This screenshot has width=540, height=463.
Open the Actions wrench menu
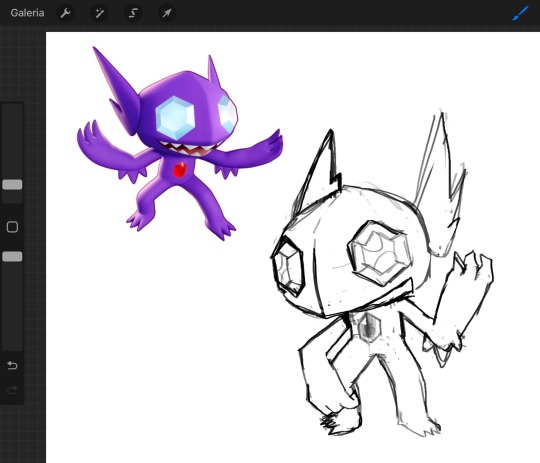[x=65, y=13]
